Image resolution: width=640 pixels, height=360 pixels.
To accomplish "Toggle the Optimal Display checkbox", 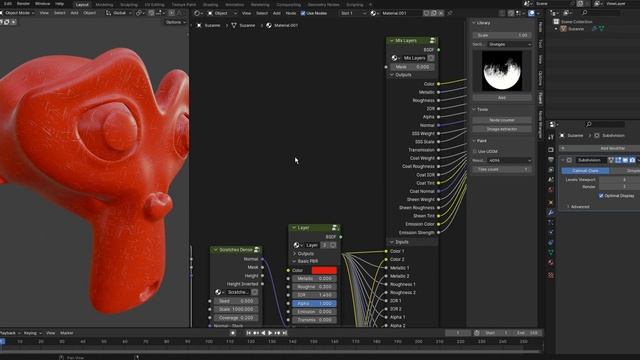I will [601, 196].
